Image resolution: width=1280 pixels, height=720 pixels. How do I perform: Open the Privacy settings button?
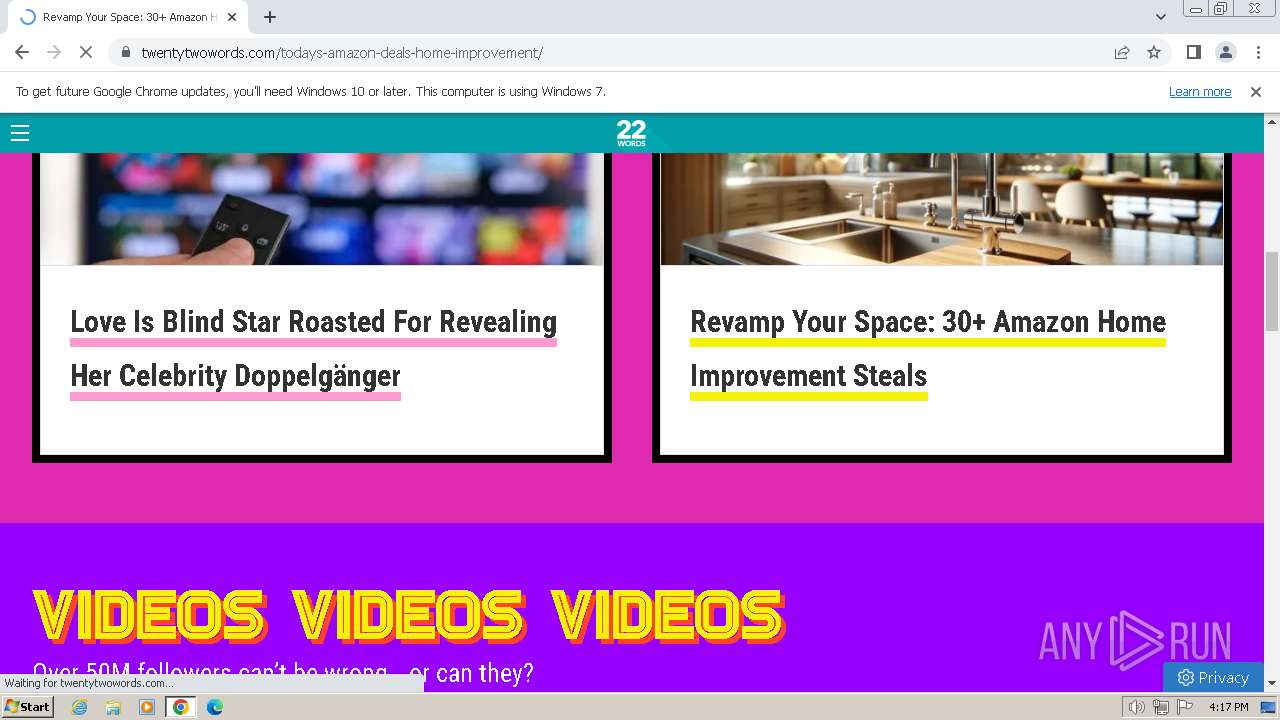pyautogui.click(x=1213, y=677)
